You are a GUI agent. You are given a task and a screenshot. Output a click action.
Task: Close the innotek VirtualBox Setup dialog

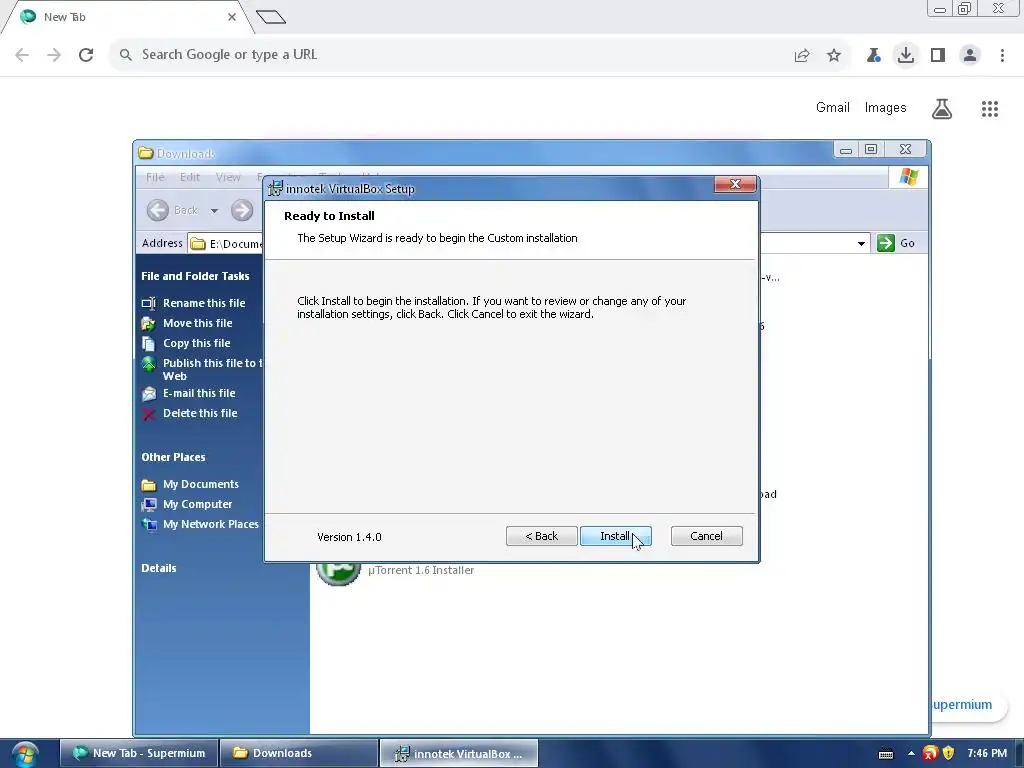[735, 185]
